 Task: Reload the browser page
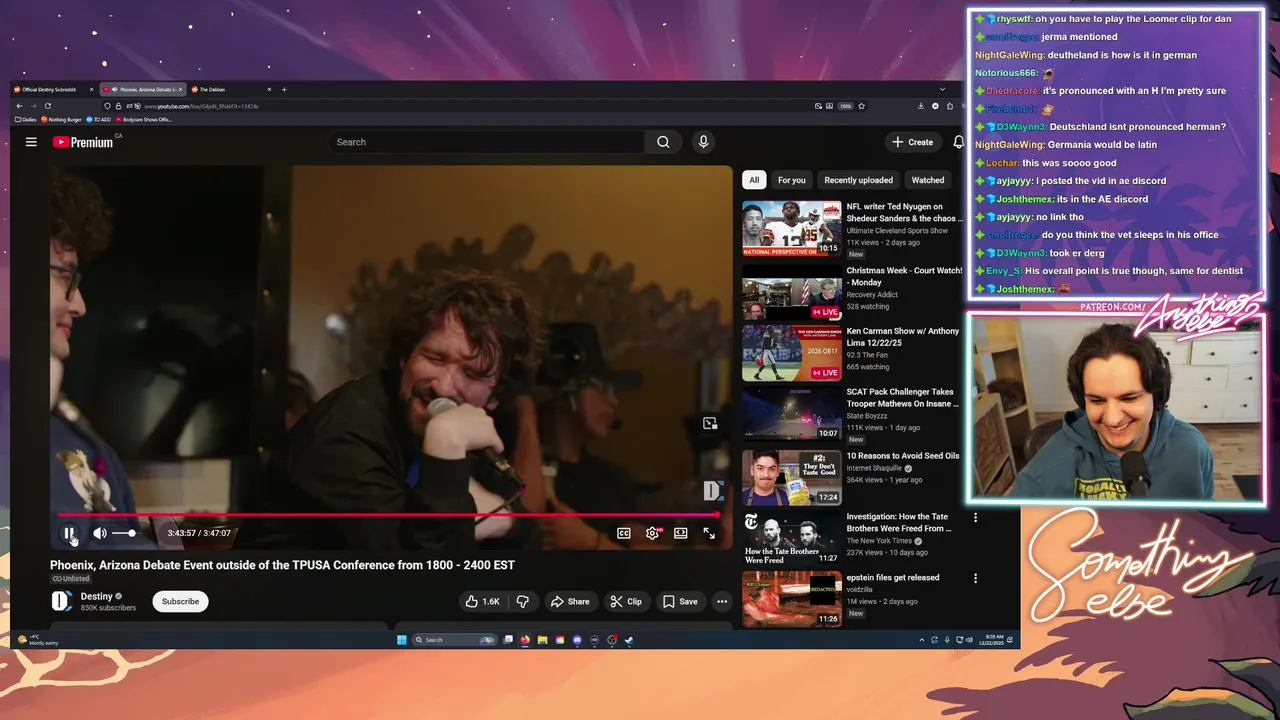[47, 106]
